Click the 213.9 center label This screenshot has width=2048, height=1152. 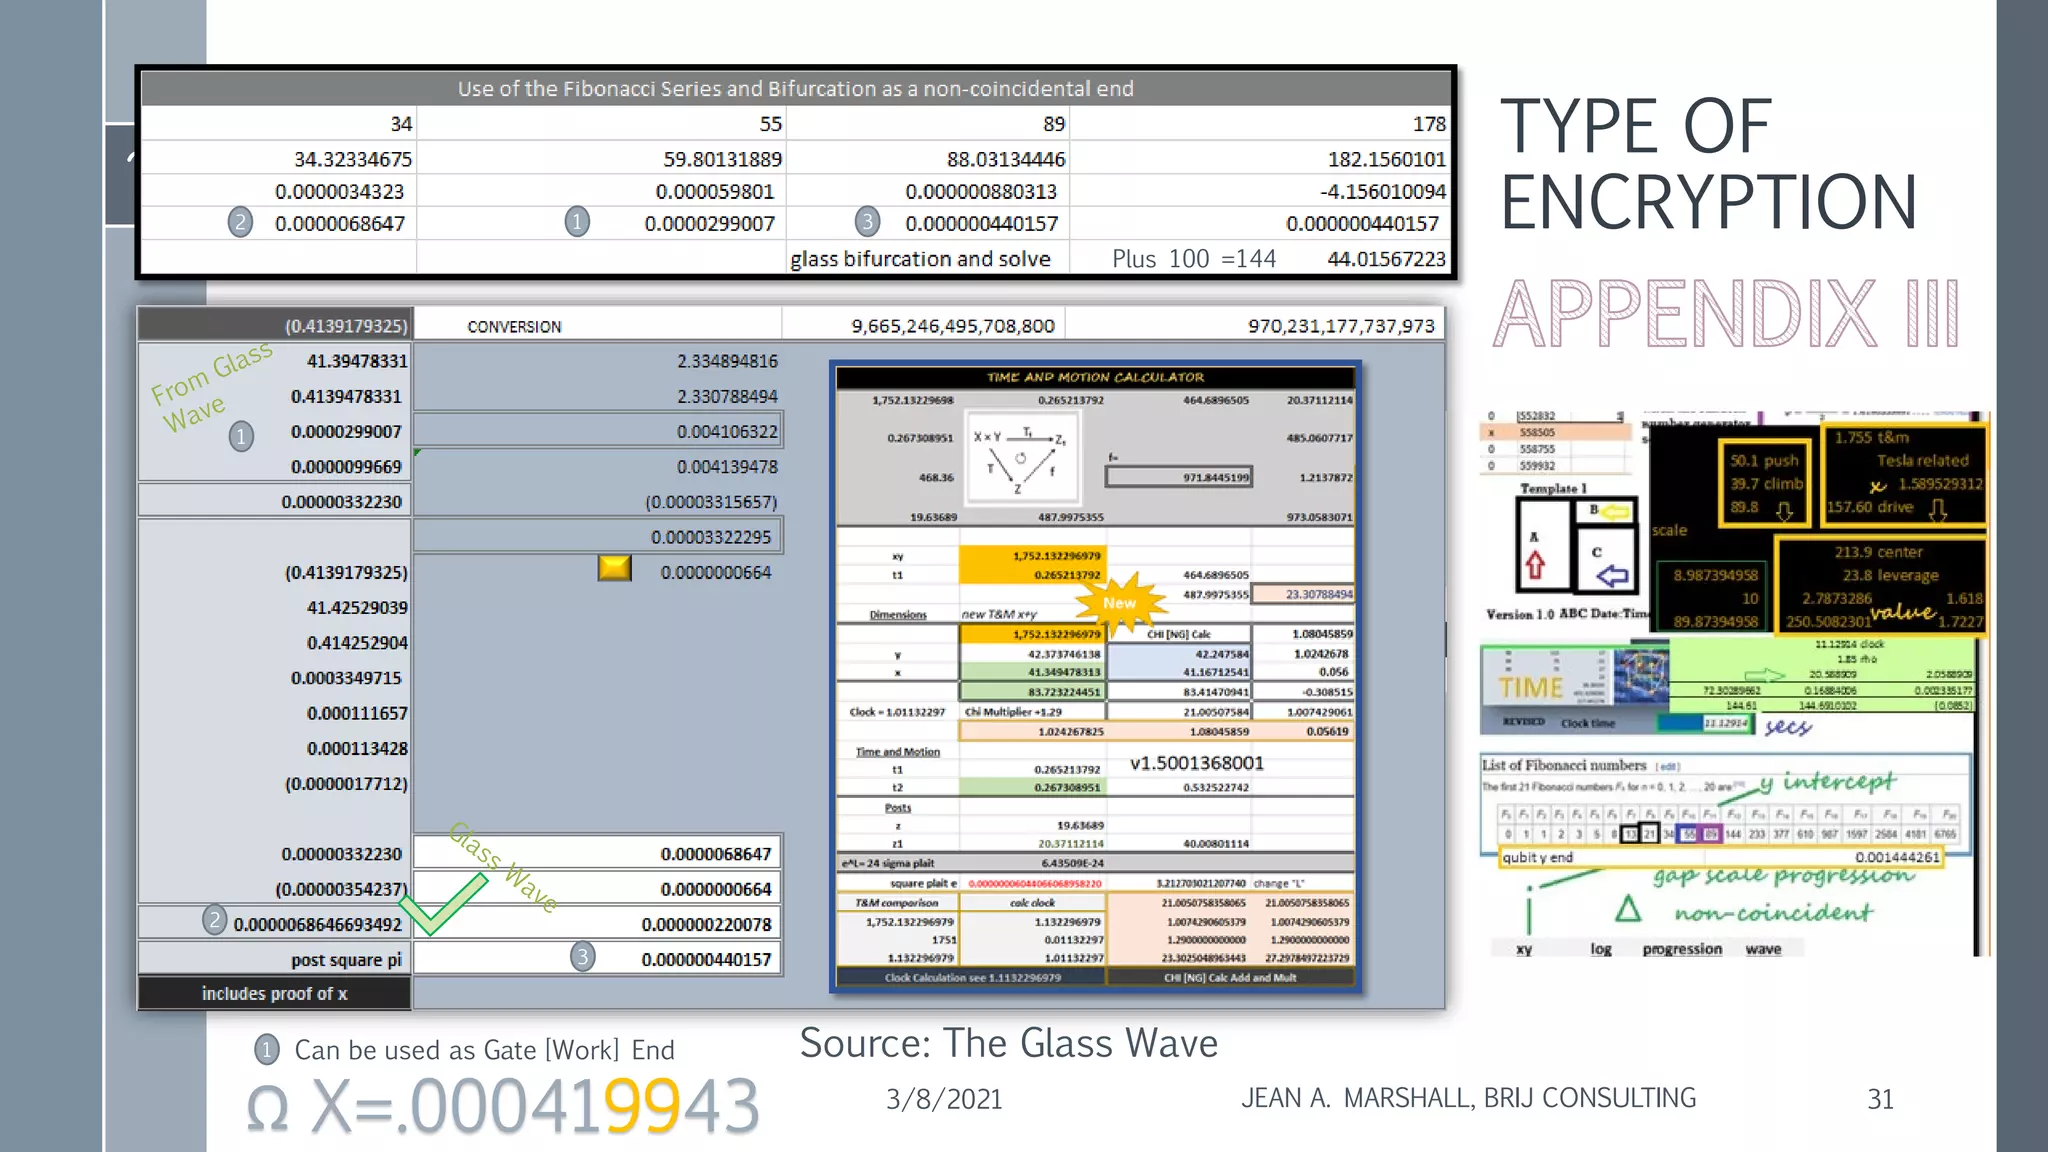pos(1878,551)
